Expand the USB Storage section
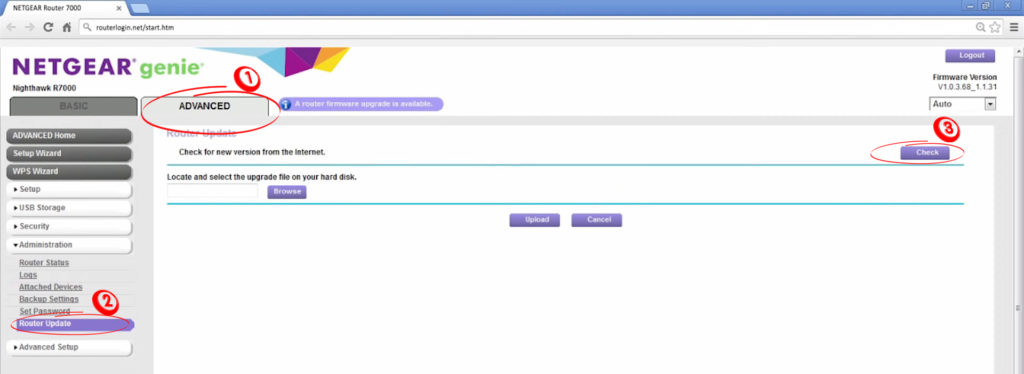This screenshot has height=374, width=1024. tap(69, 208)
